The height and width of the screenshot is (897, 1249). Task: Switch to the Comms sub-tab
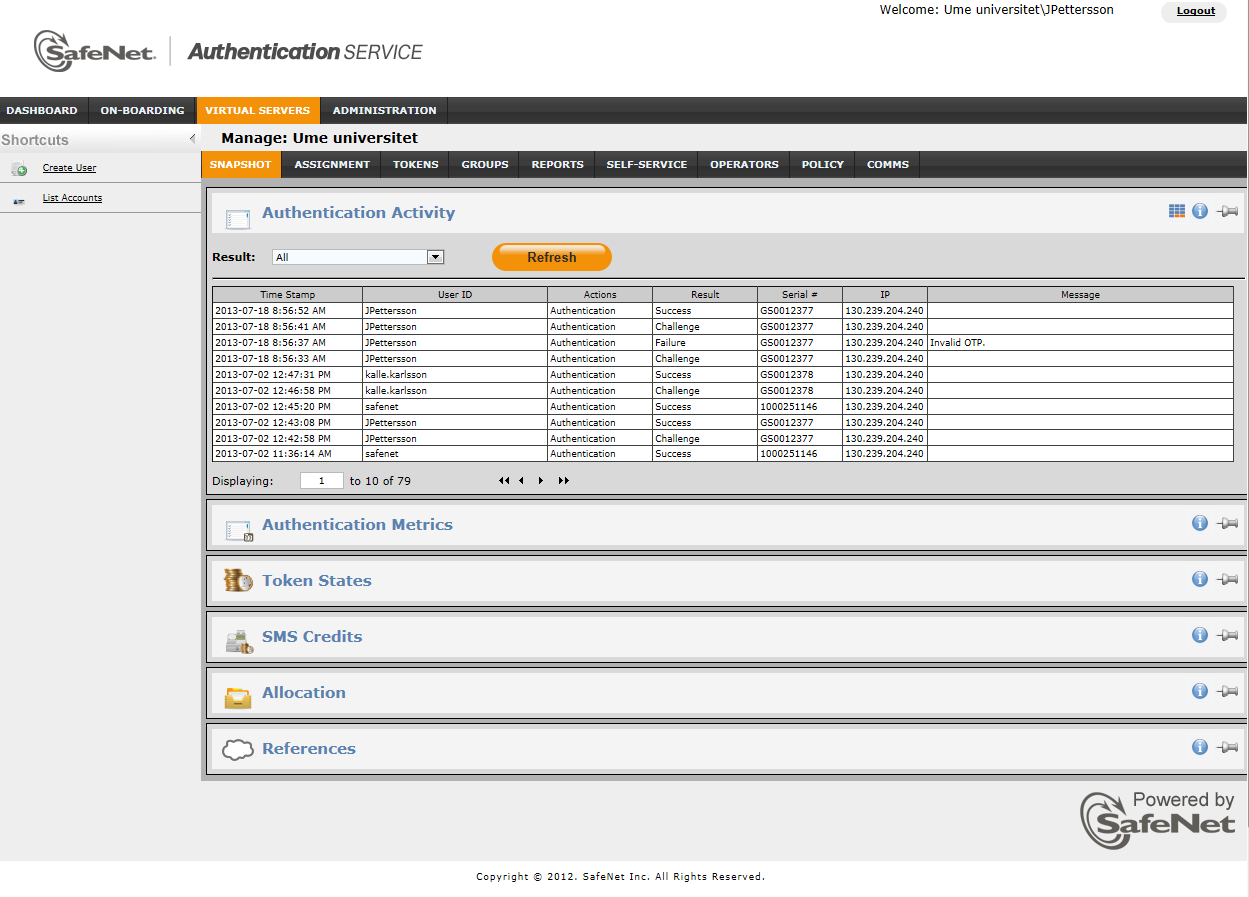[x=888, y=164]
